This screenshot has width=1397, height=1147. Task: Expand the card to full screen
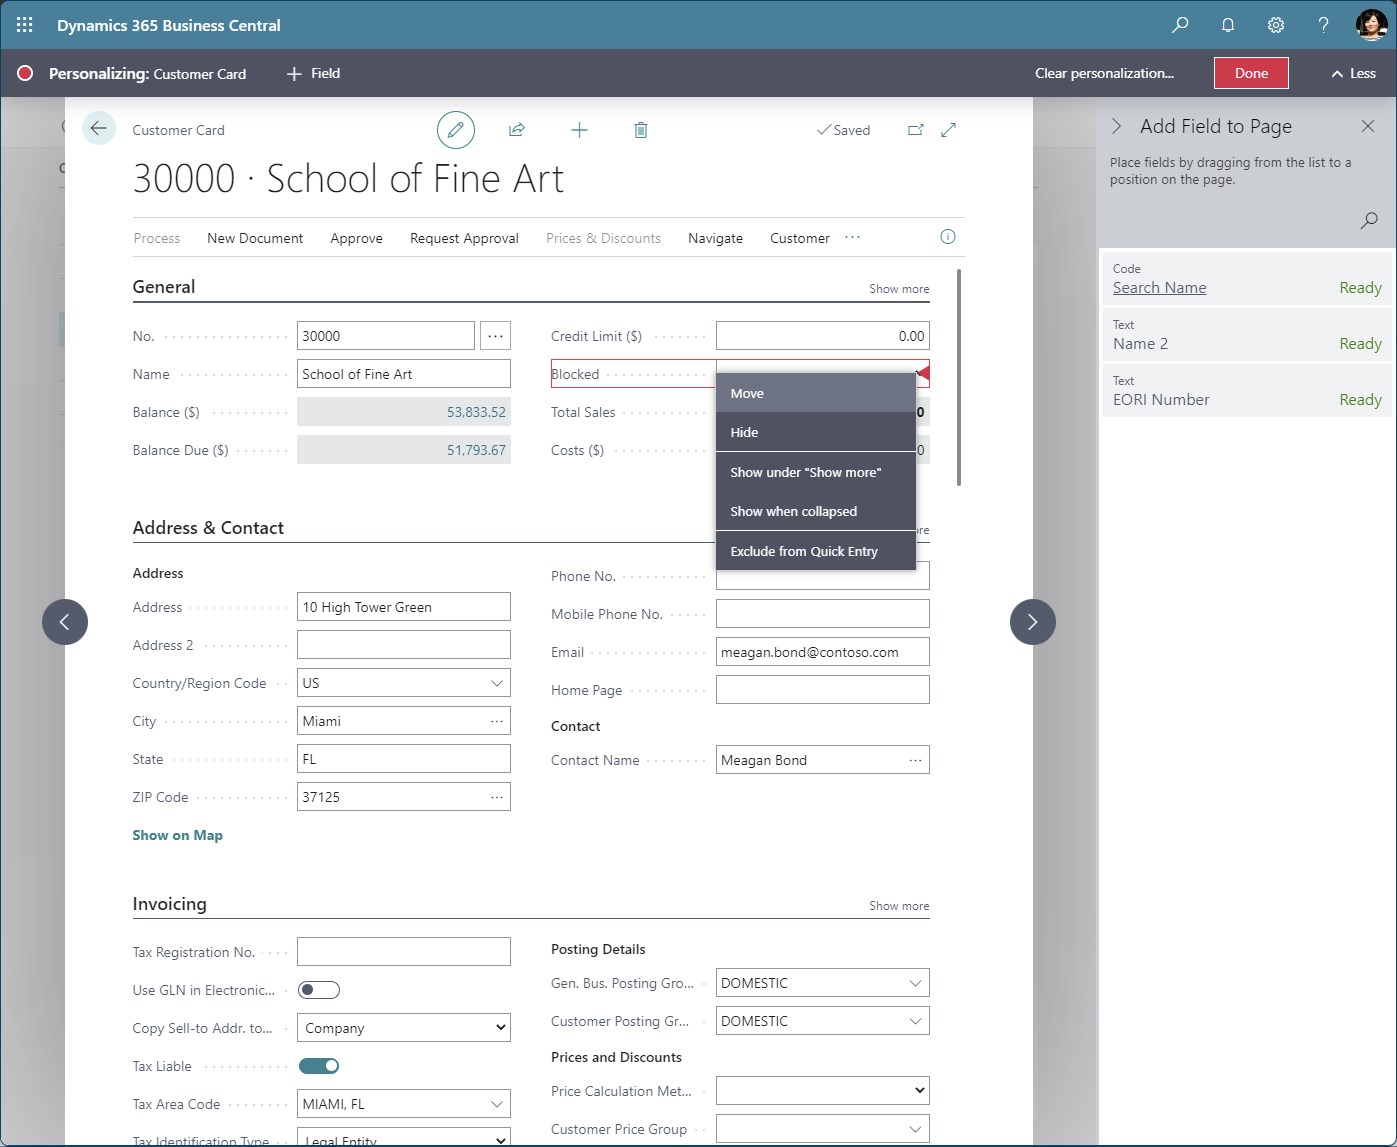948,129
